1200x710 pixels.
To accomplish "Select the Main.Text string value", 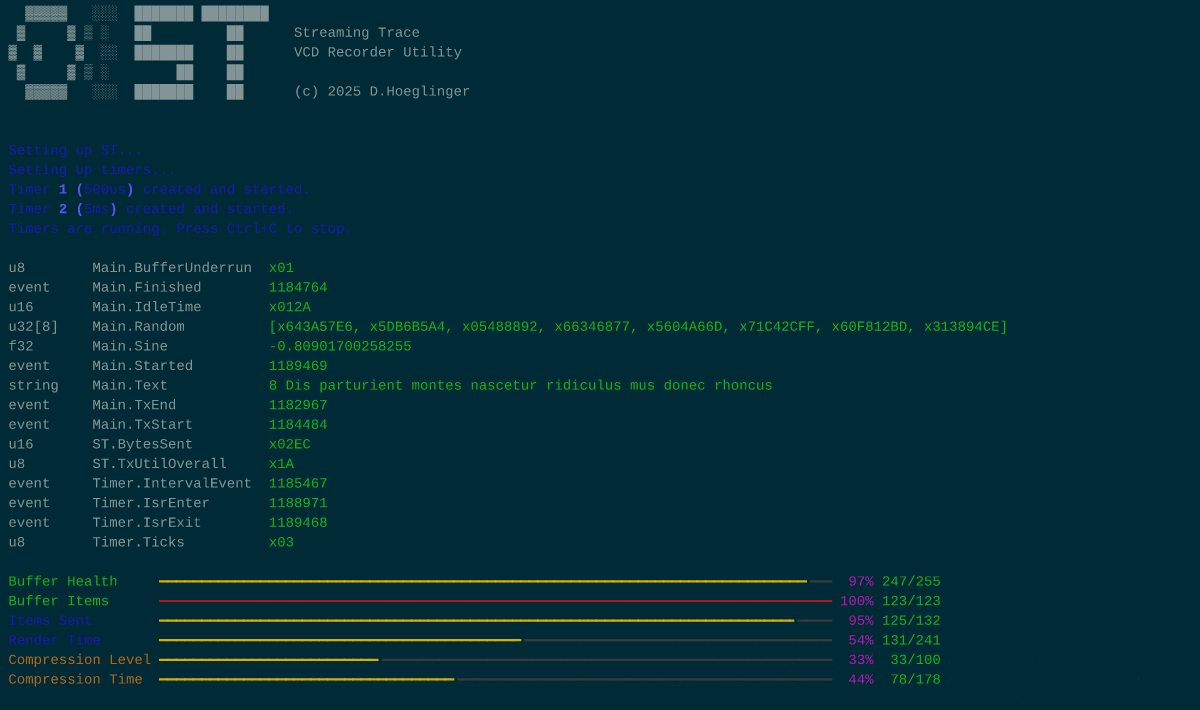I will [520, 386].
